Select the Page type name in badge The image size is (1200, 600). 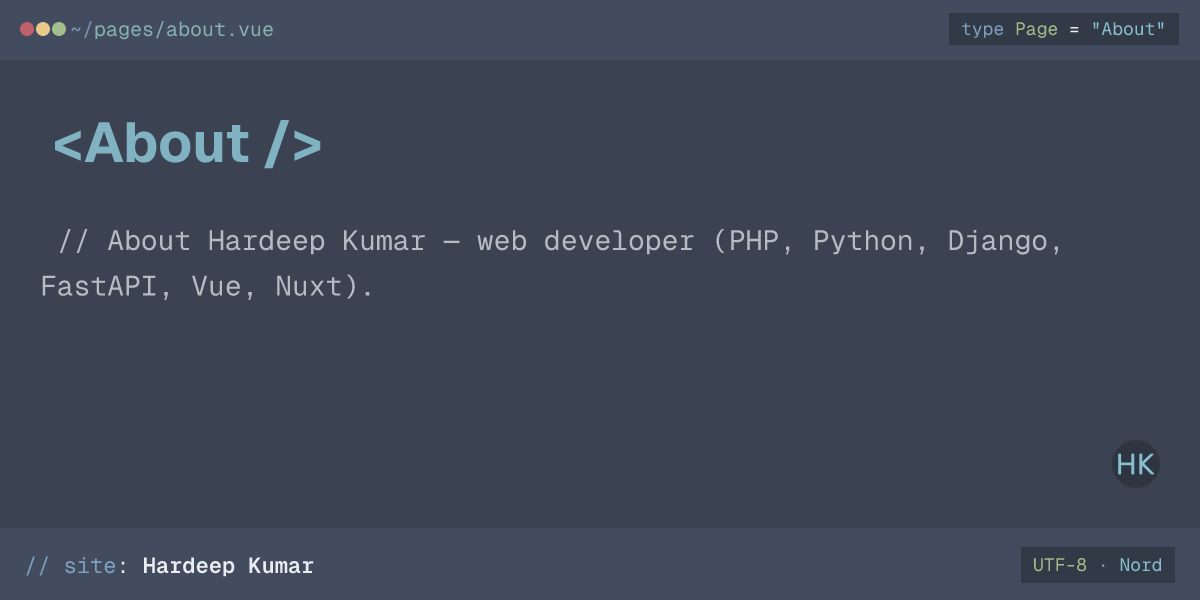click(x=1036, y=29)
